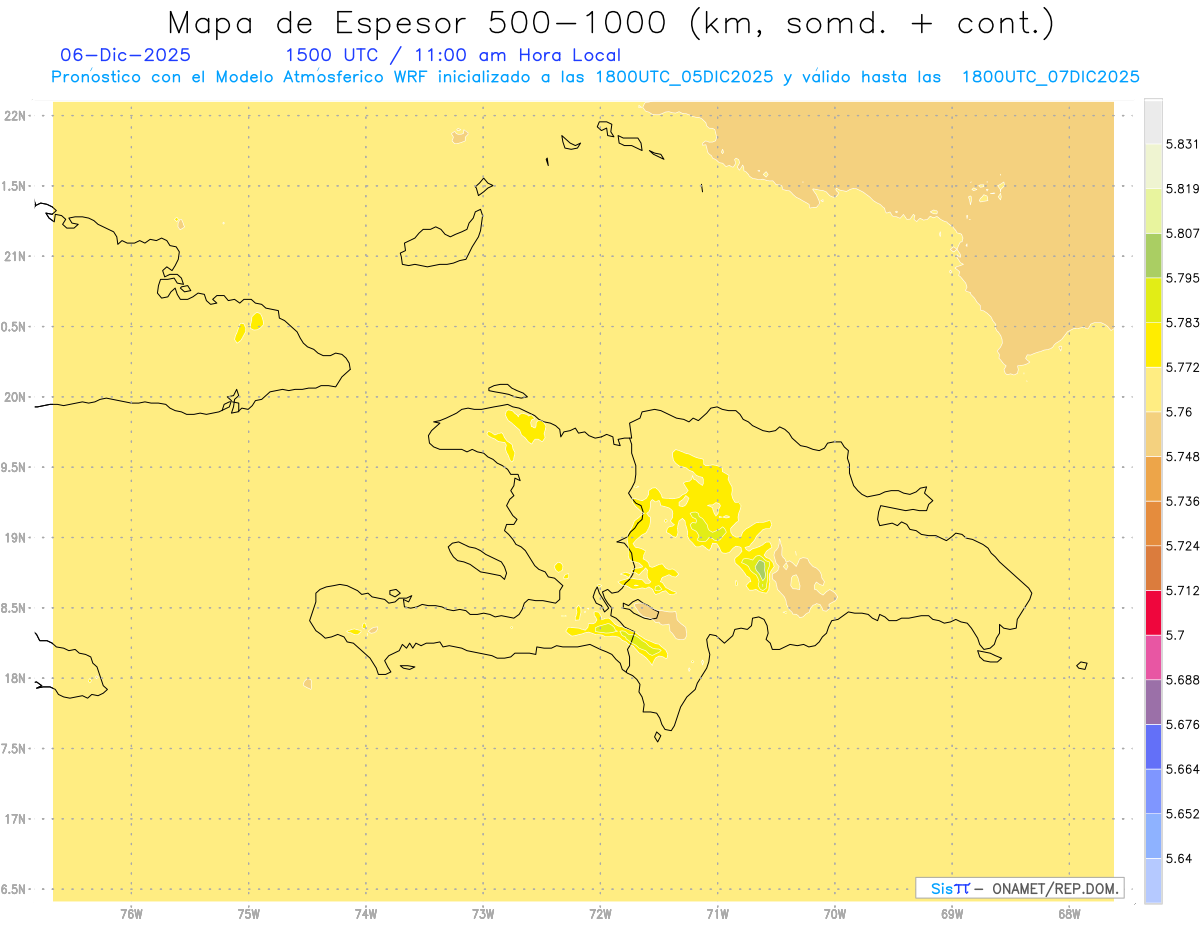Viewport: 1200px width, 927px height.
Task: Click the colorbar value 5.76
Action: point(1179,412)
